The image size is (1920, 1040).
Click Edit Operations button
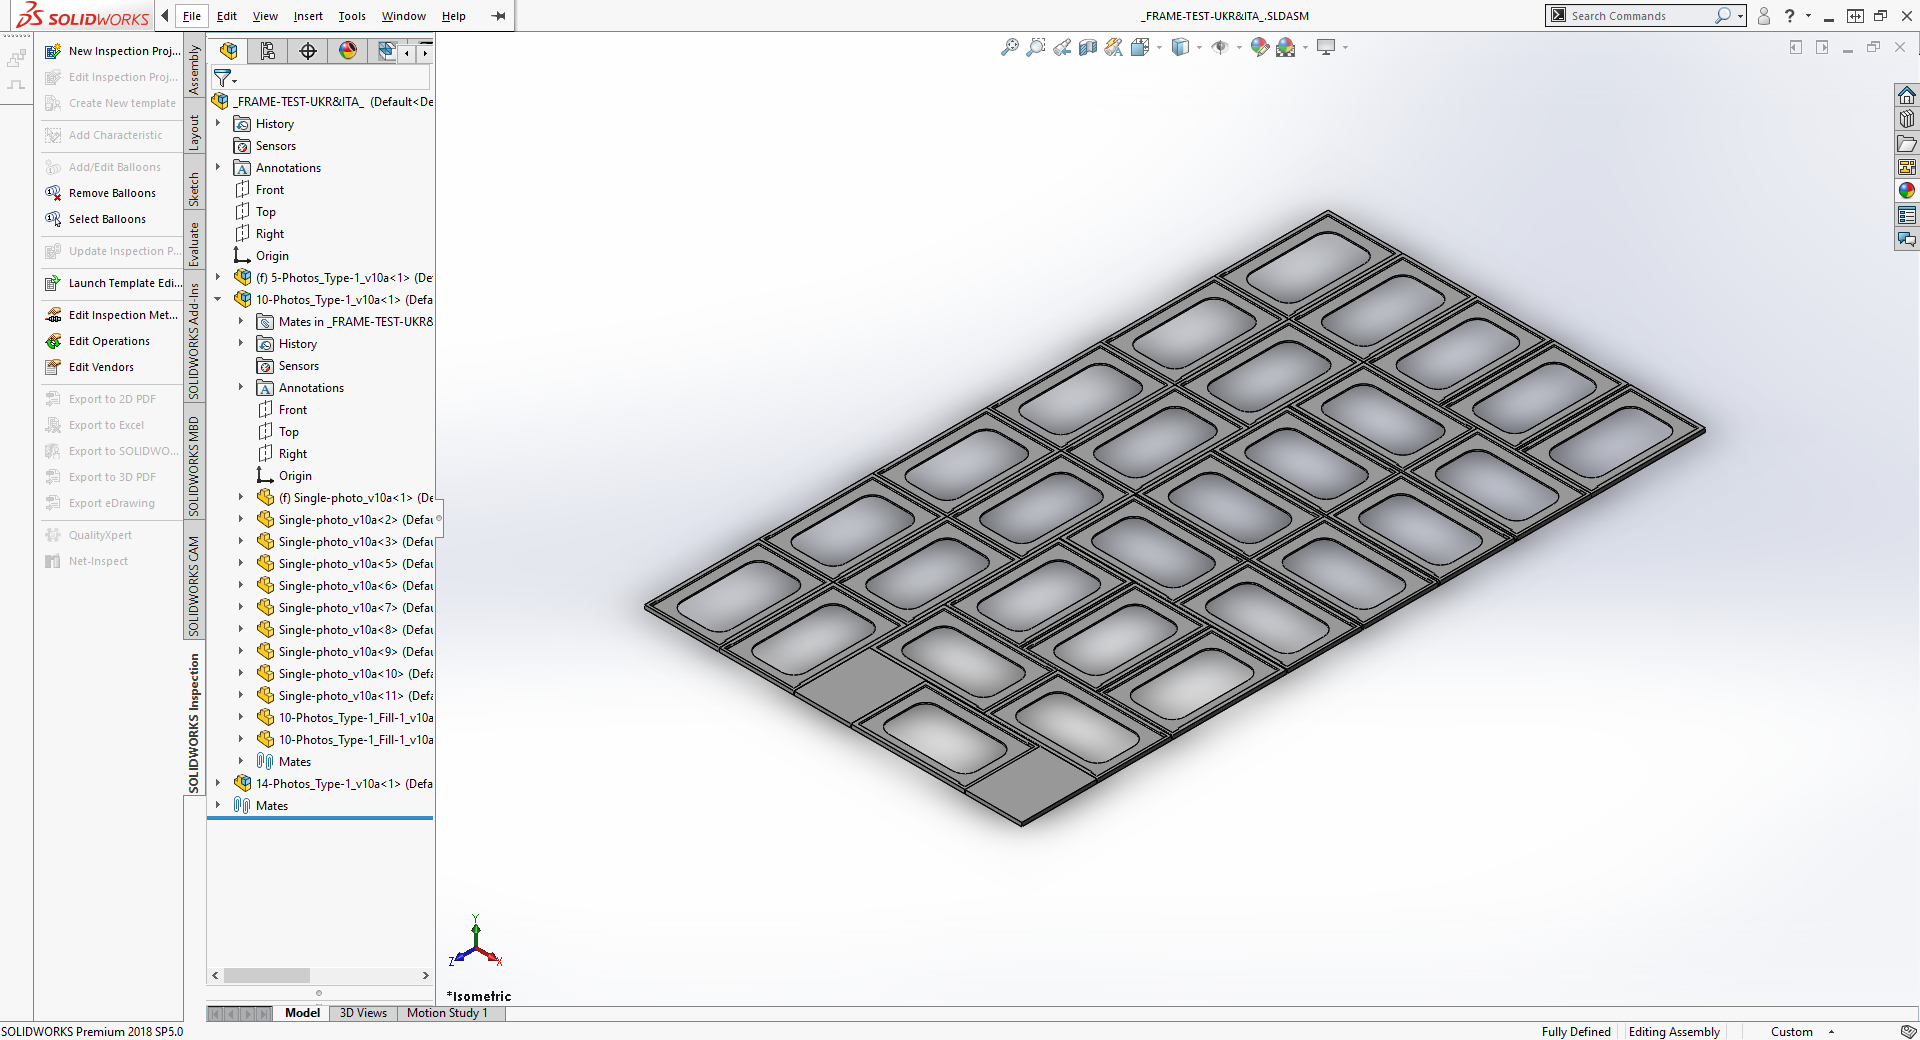98,341
